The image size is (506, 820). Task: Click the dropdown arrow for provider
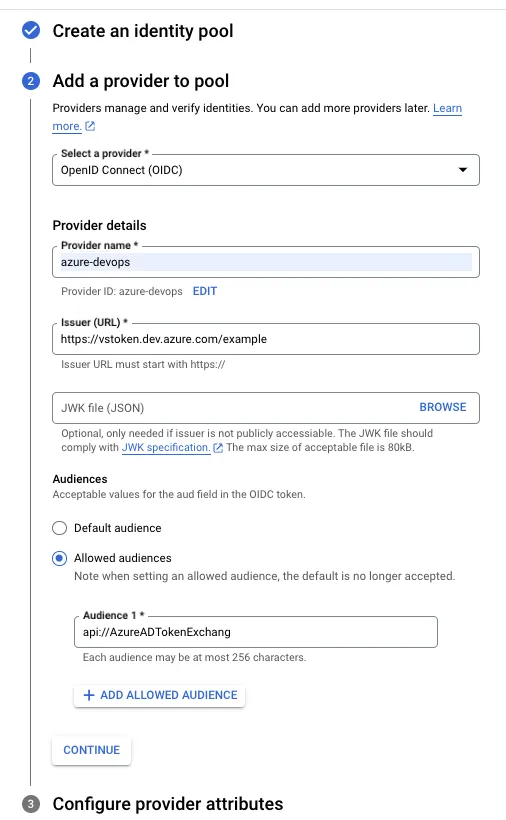(x=463, y=170)
